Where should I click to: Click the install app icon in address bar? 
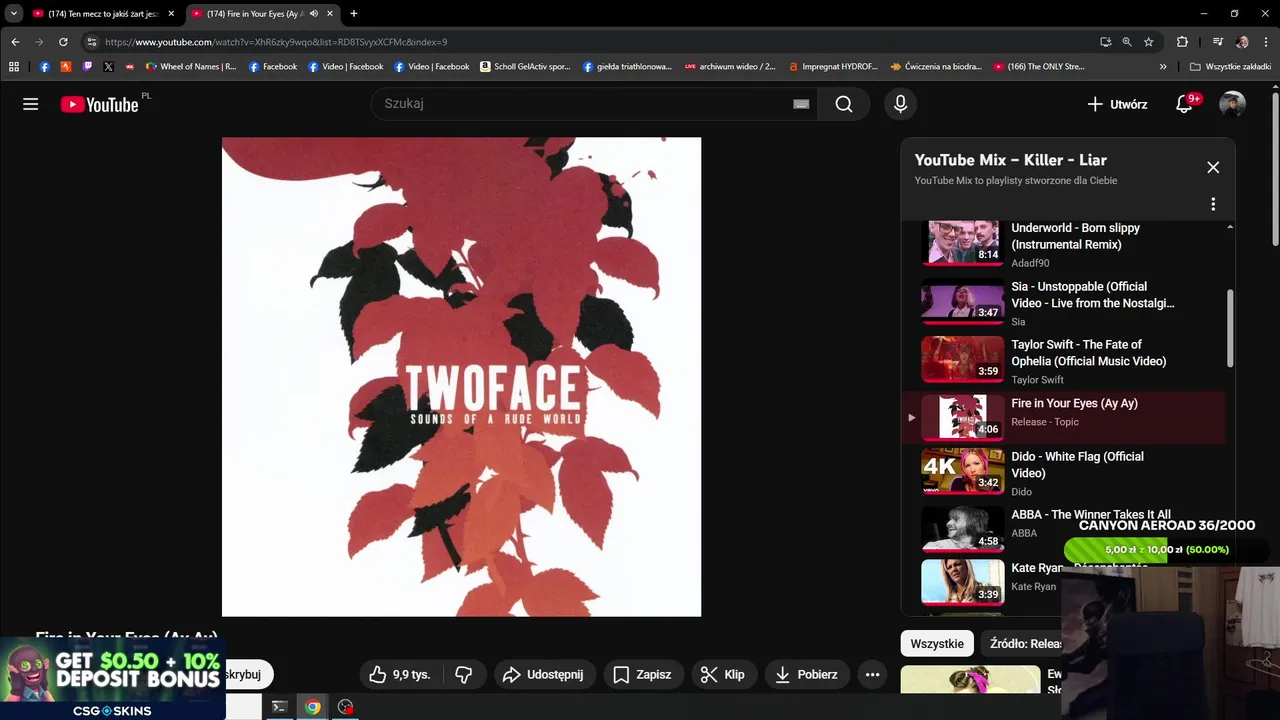coord(1105,42)
